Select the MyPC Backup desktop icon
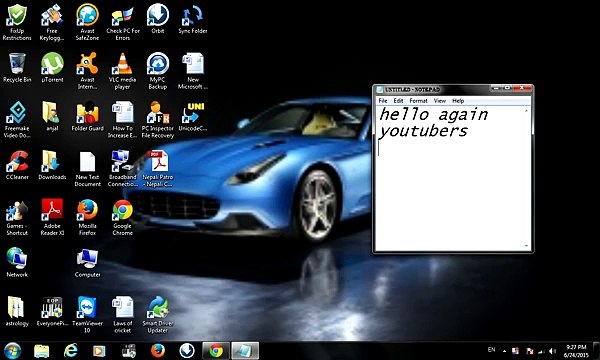Image resolution: width=600 pixels, height=360 pixels. coord(158,71)
